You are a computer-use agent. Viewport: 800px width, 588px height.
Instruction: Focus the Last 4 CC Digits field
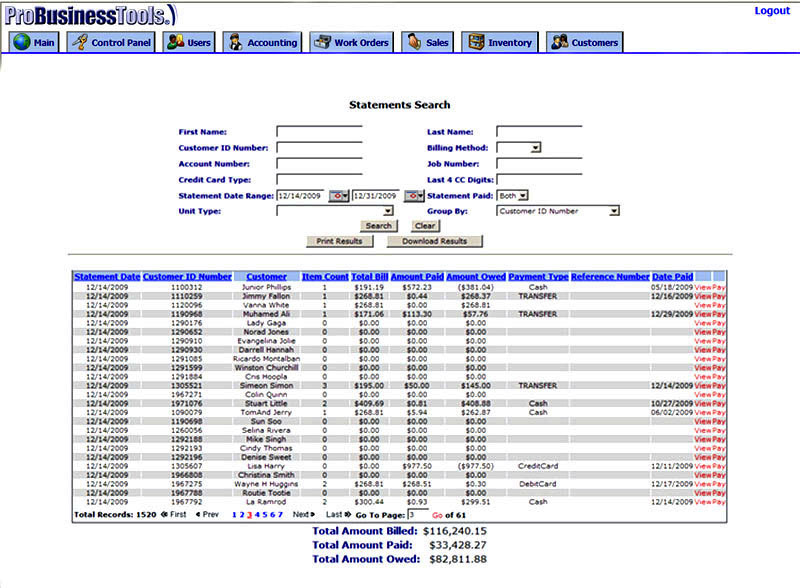coord(539,180)
